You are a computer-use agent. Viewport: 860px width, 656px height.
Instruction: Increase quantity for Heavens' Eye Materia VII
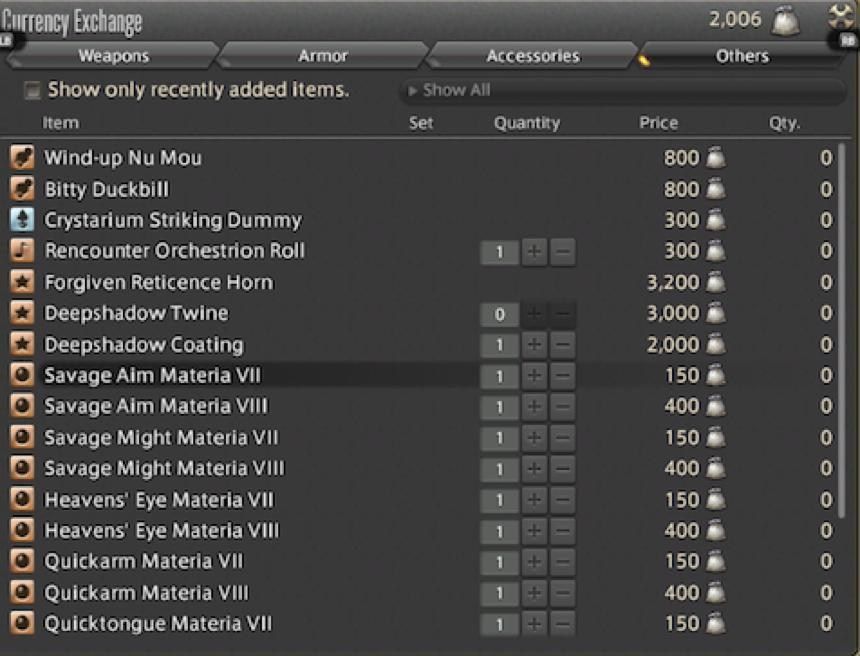534,501
